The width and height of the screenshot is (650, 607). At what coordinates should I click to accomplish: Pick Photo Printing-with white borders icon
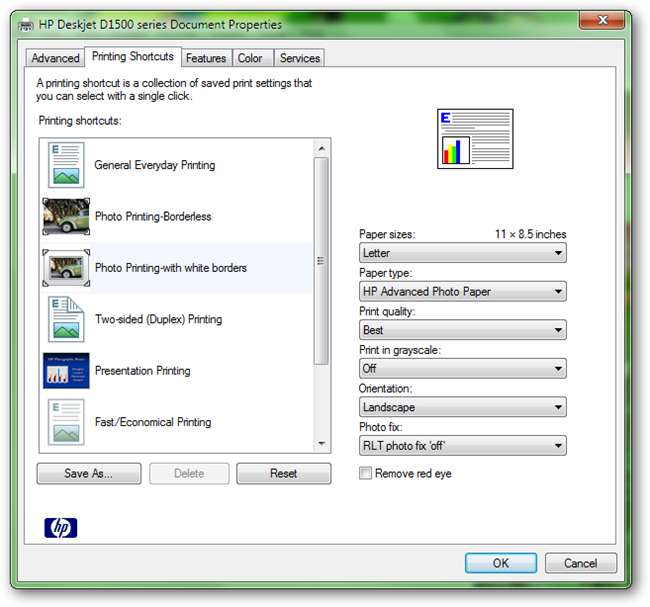(66, 268)
